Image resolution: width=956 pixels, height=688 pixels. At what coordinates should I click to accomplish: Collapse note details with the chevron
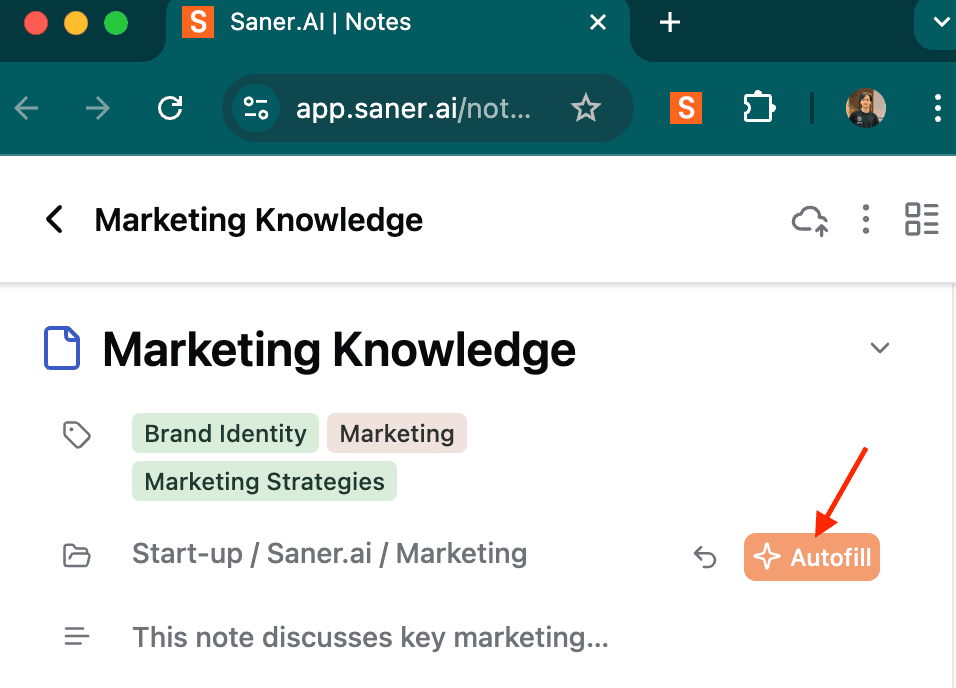[x=879, y=348]
